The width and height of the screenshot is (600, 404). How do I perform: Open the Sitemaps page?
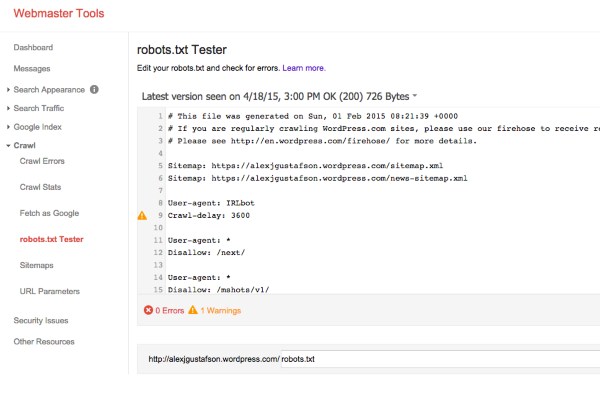coord(38,265)
